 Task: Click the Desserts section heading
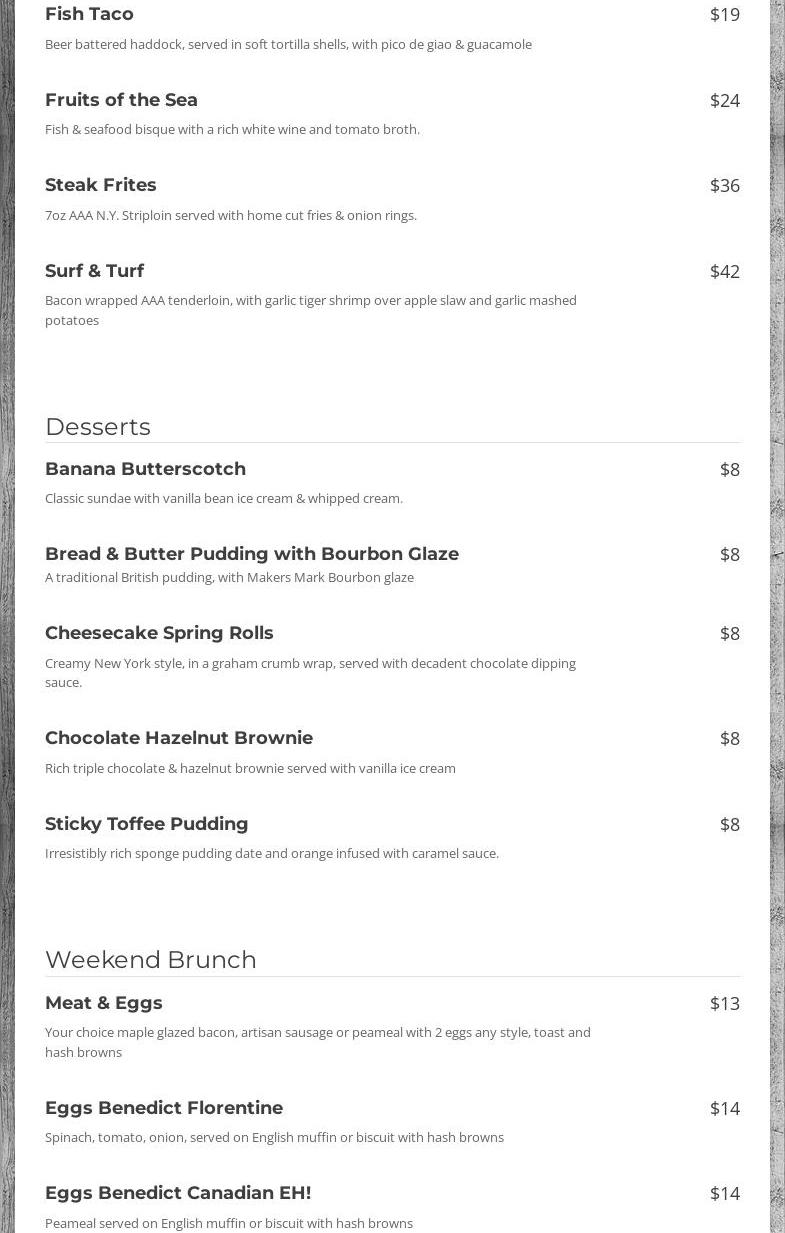click(98, 427)
